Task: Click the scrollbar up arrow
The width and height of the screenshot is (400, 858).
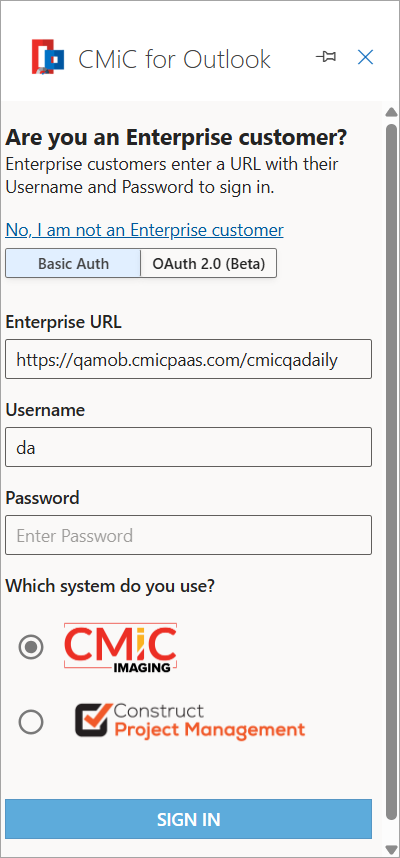Action: click(x=391, y=112)
